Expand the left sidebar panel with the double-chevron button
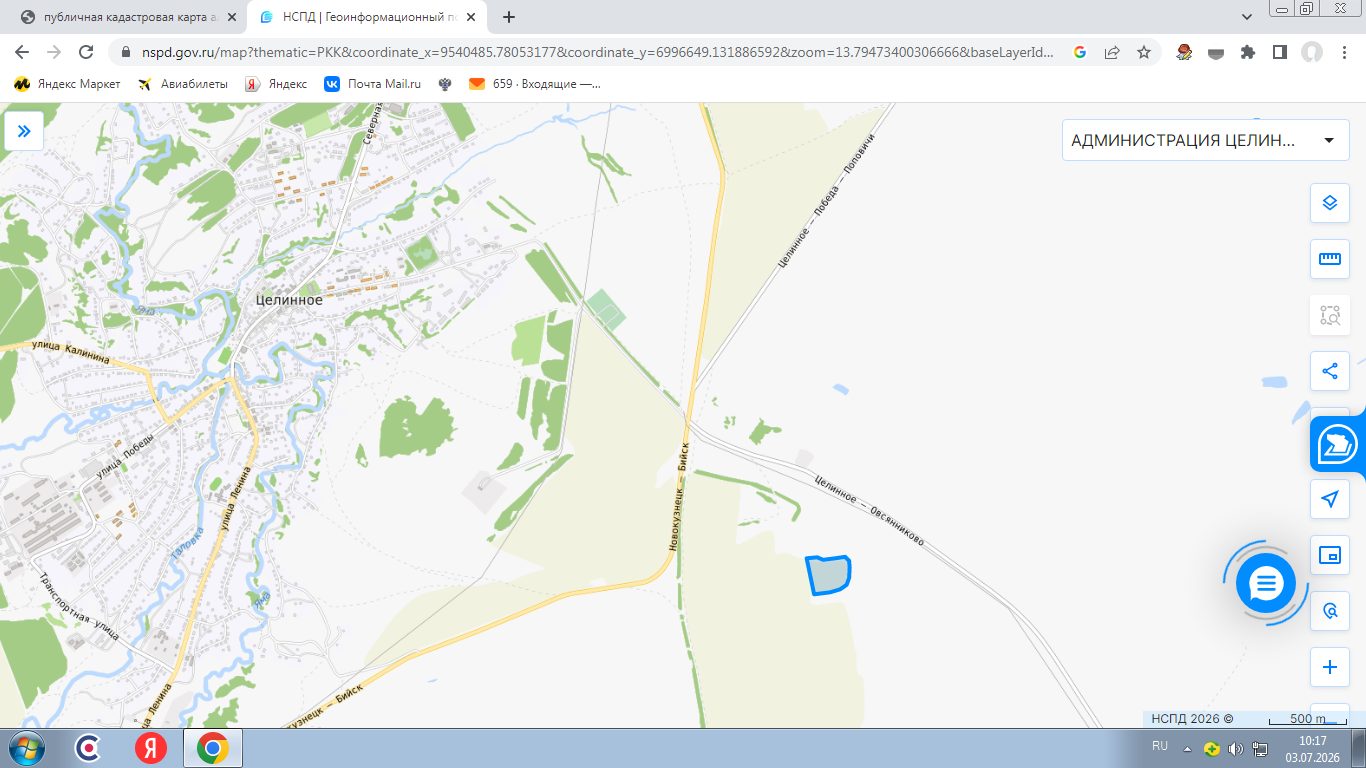The image size is (1366, 768). click(24, 131)
